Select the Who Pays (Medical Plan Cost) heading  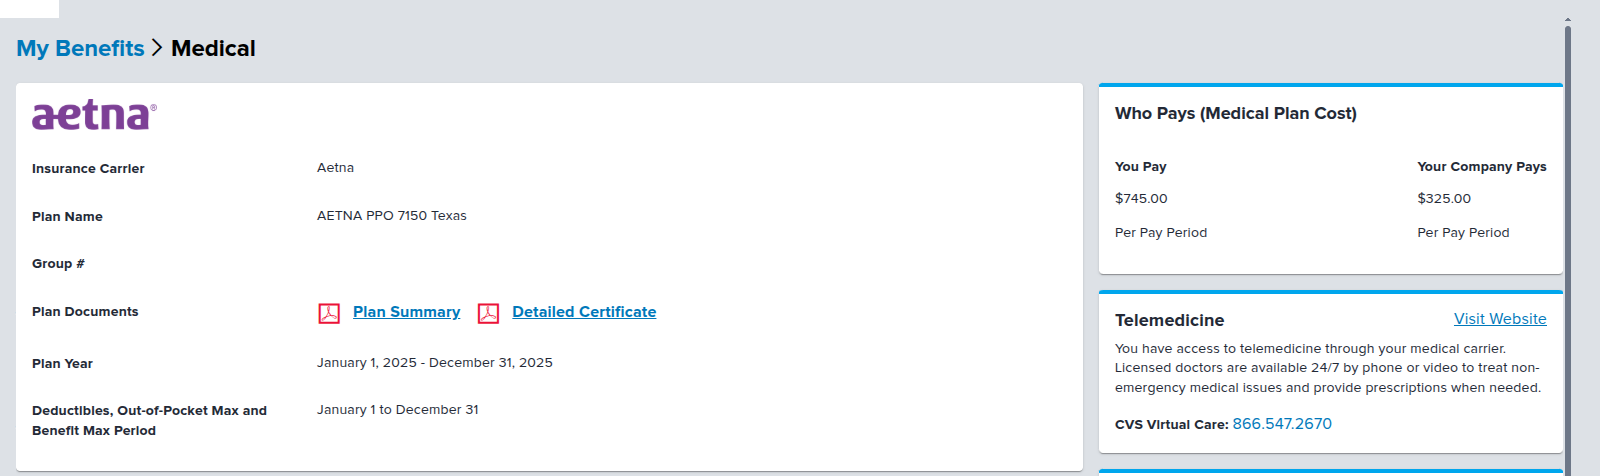1235,114
